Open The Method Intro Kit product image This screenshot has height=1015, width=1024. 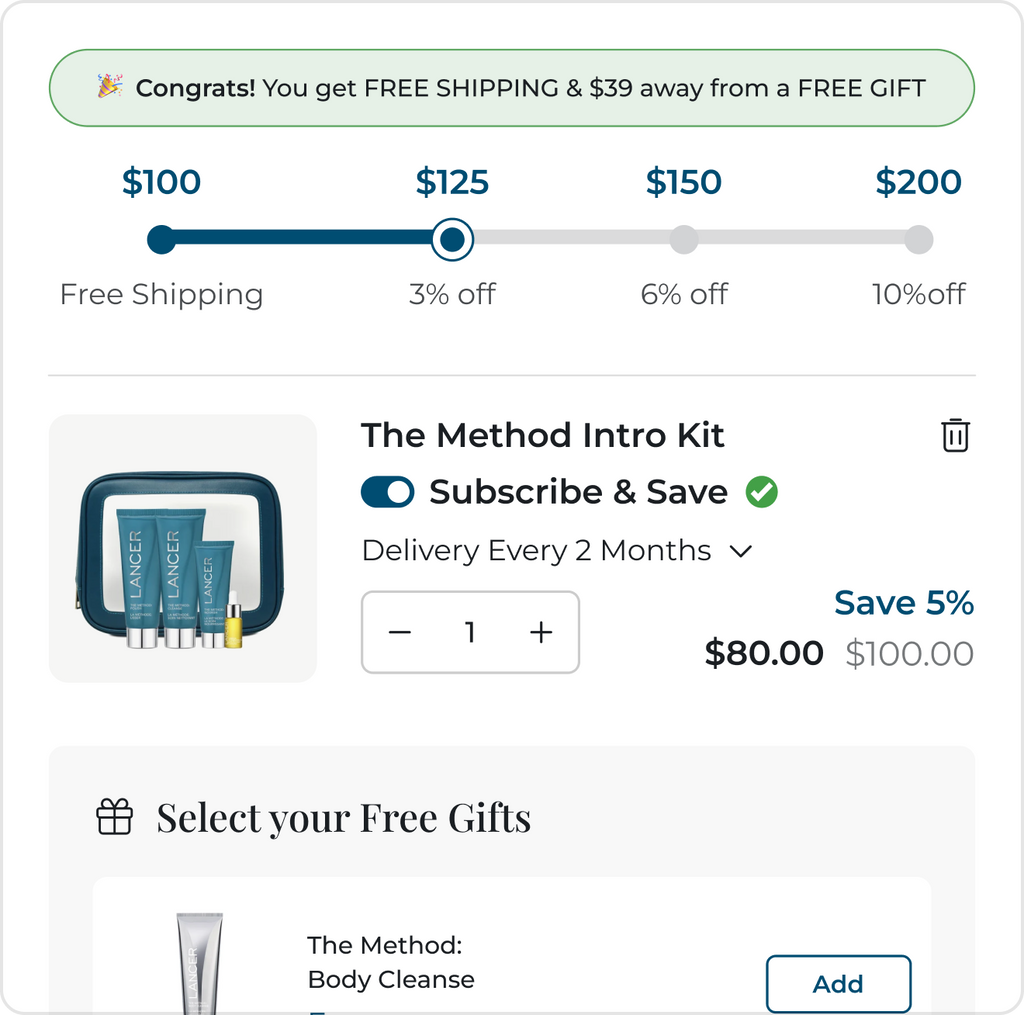(183, 549)
